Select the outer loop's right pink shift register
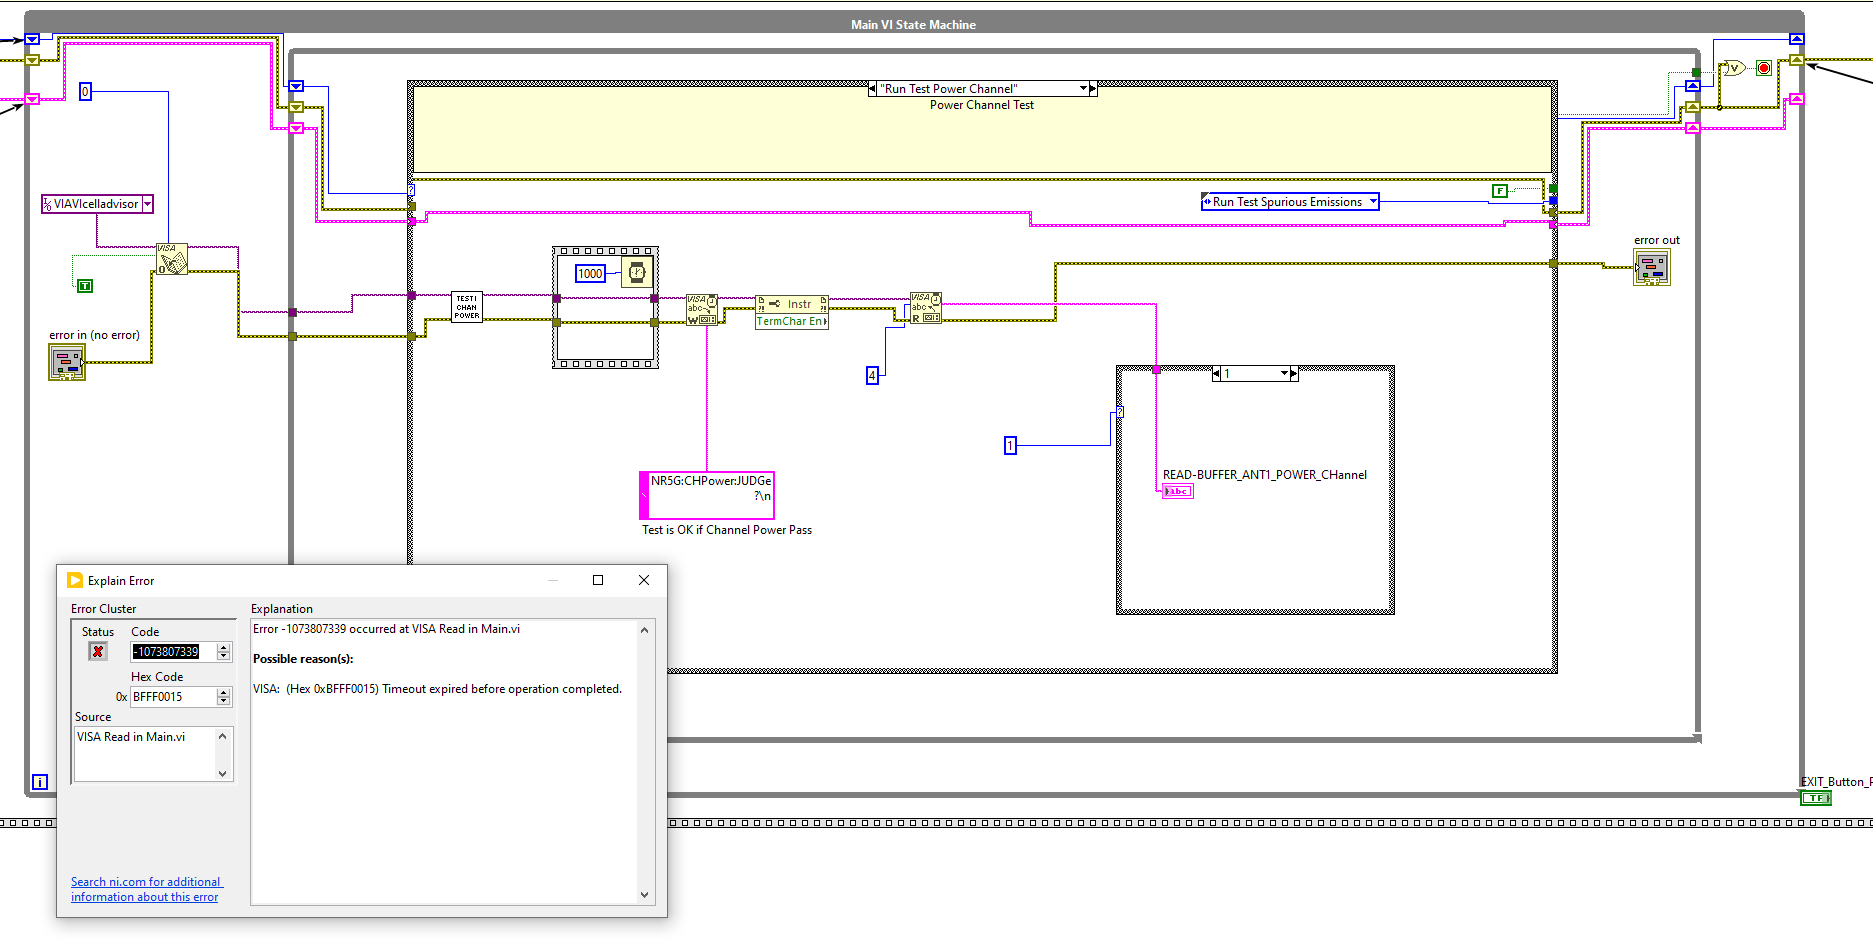 click(x=1797, y=99)
